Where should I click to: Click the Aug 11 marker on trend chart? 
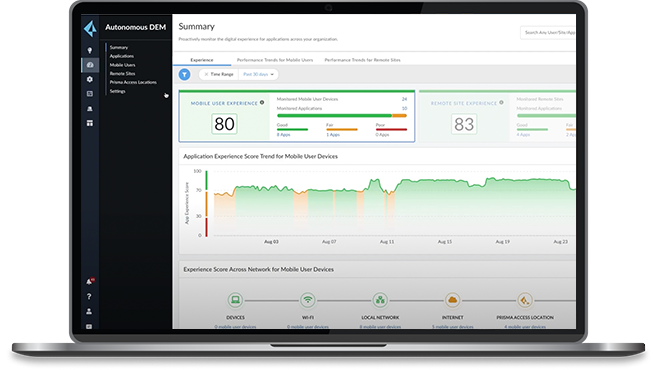[387, 242]
